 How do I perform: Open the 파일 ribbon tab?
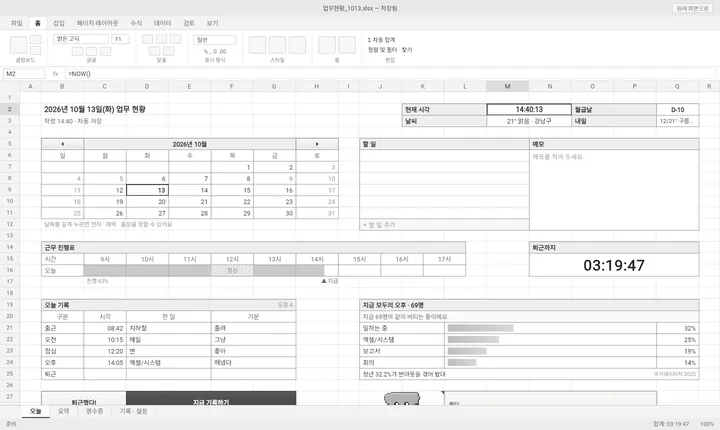pos(17,23)
